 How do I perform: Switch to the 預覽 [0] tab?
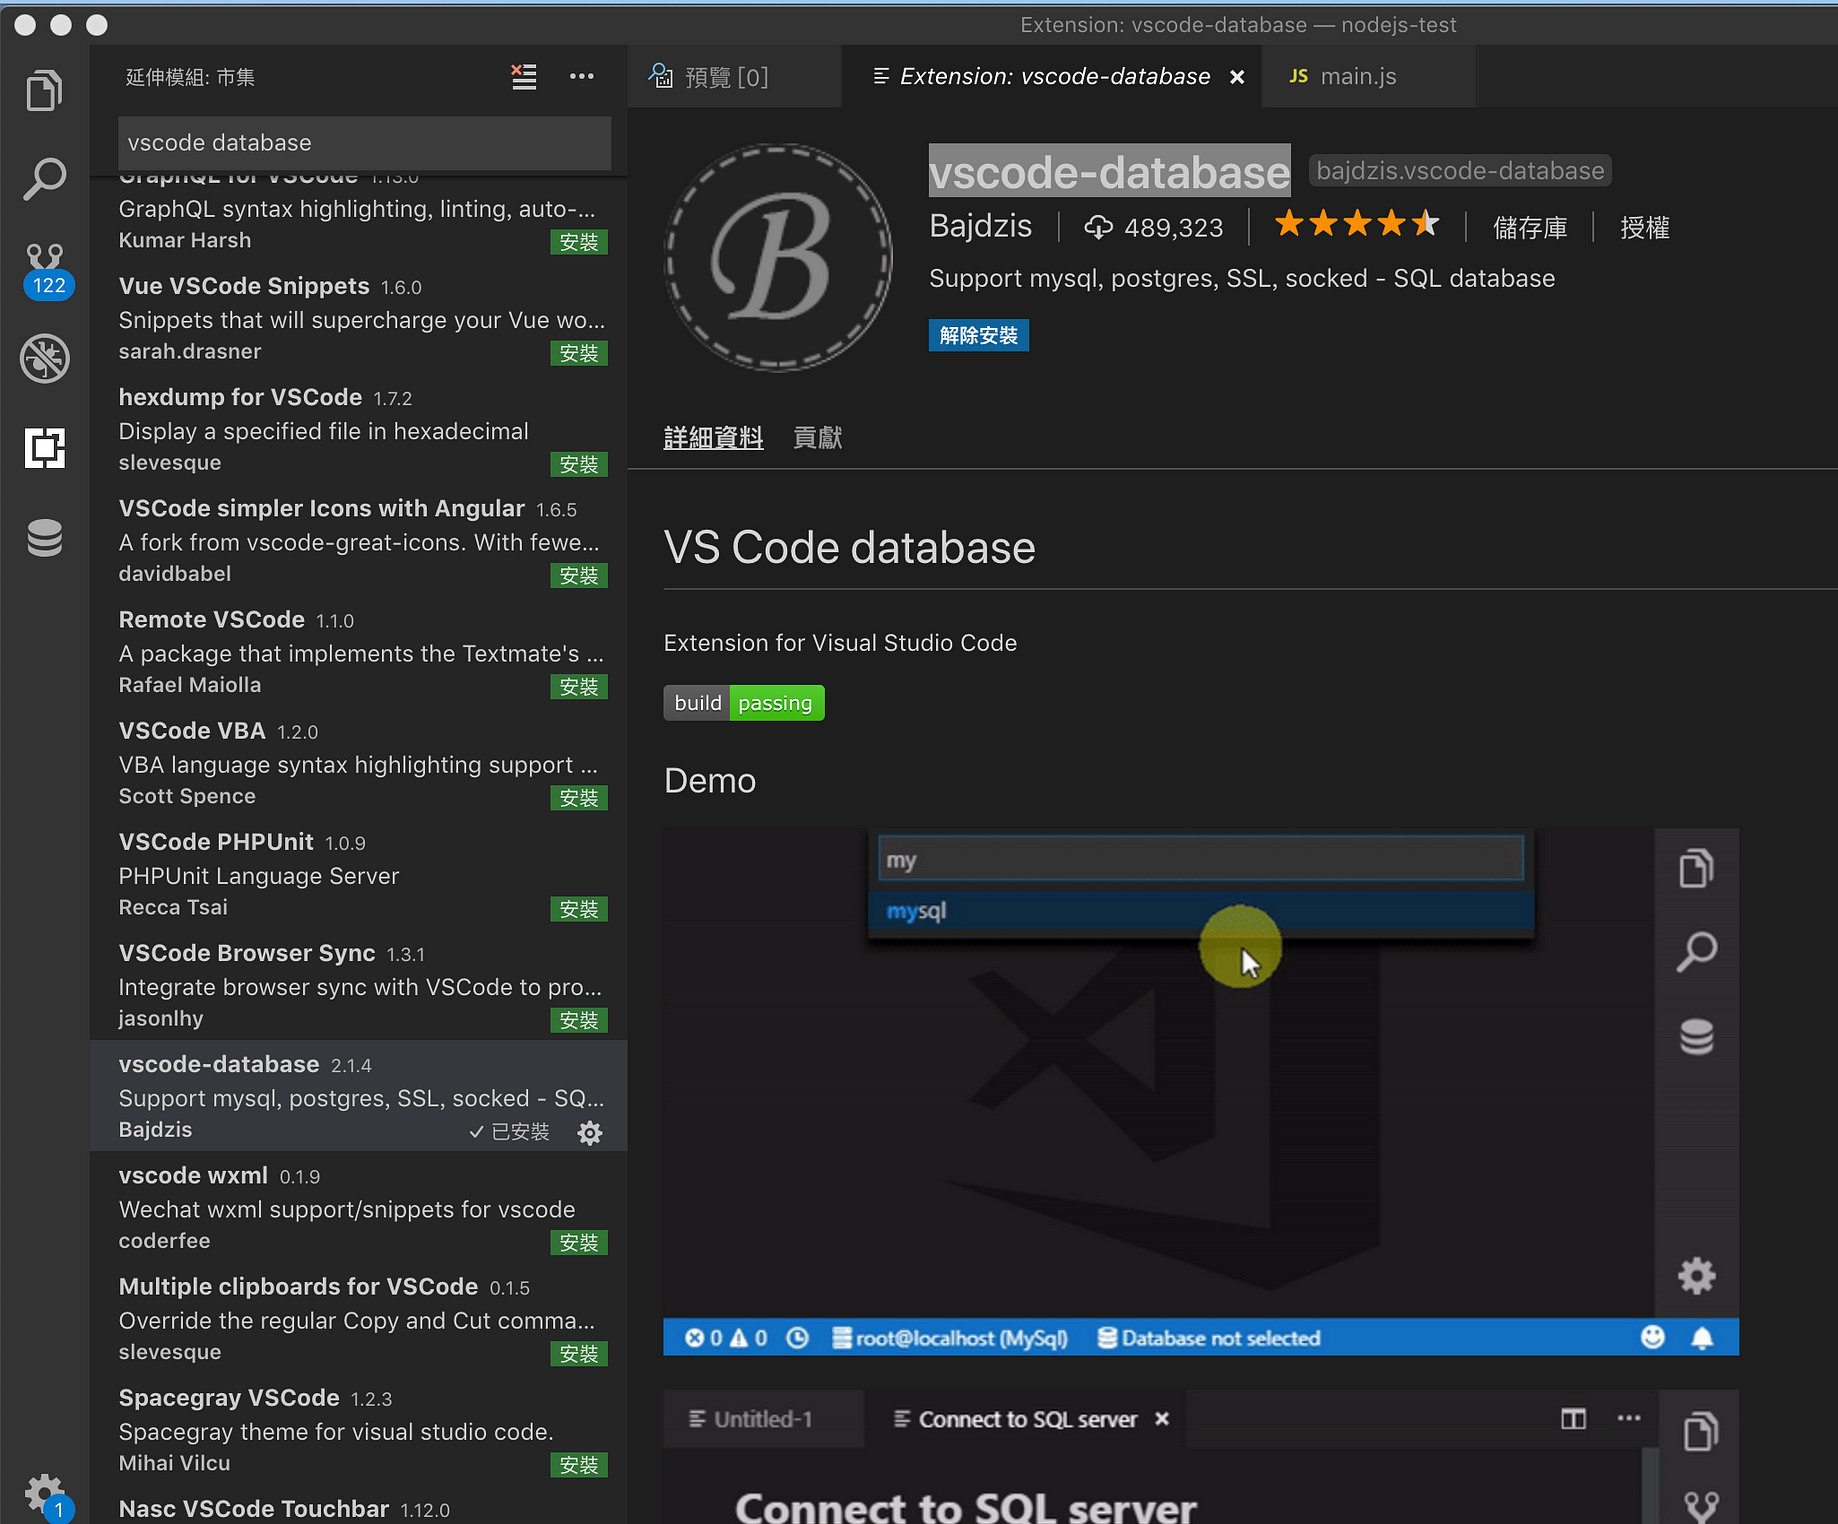(734, 77)
